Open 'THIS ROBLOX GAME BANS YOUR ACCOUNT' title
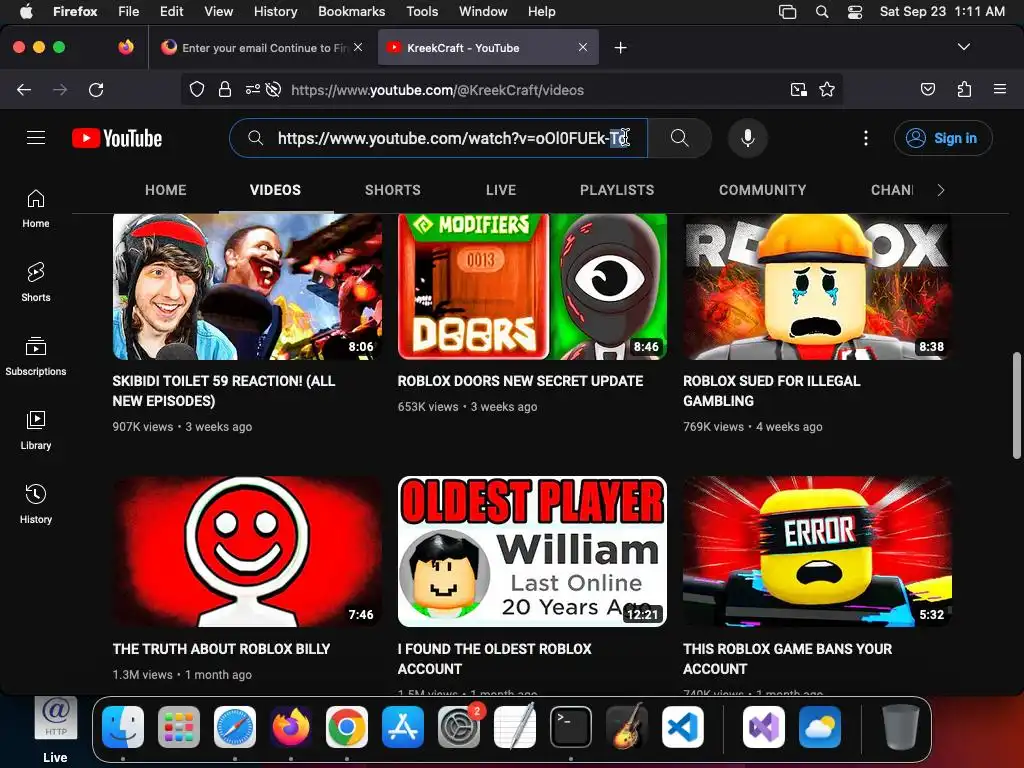Image resolution: width=1024 pixels, height=768 pixels. [787, 659]
